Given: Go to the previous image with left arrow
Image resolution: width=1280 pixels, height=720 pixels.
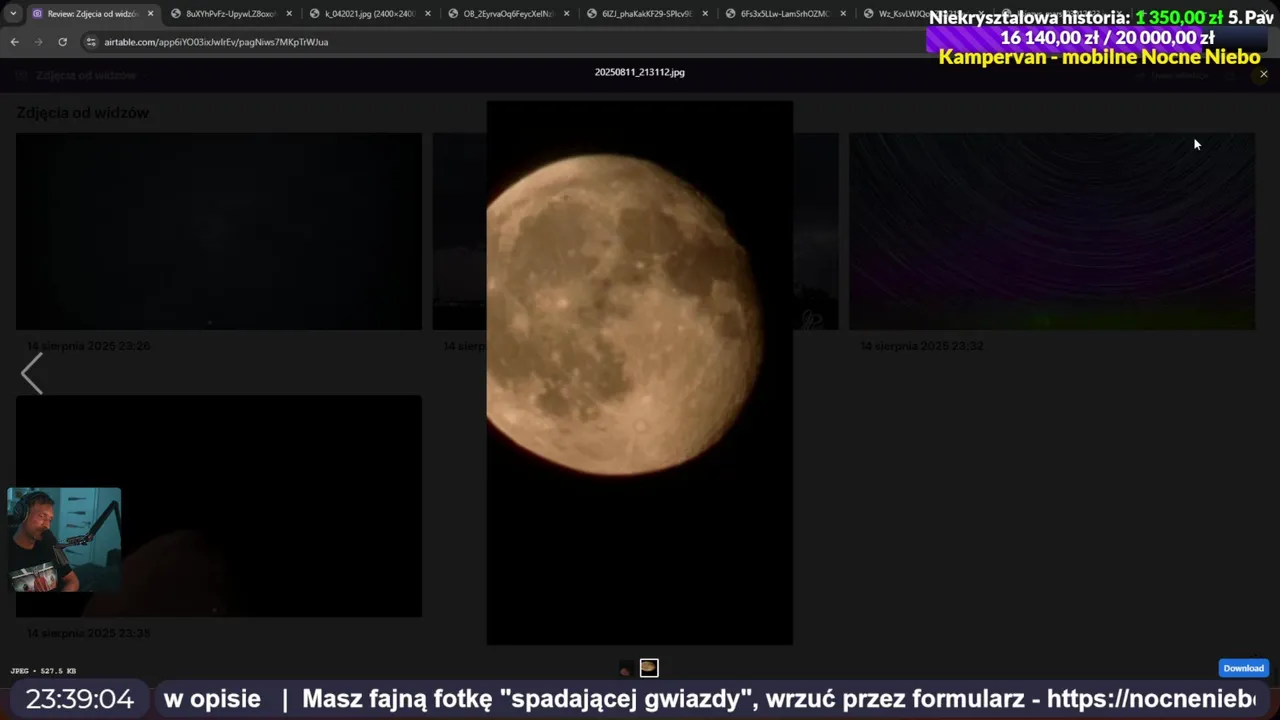Looking at the screenshot, I should click(x=32, y=374).
